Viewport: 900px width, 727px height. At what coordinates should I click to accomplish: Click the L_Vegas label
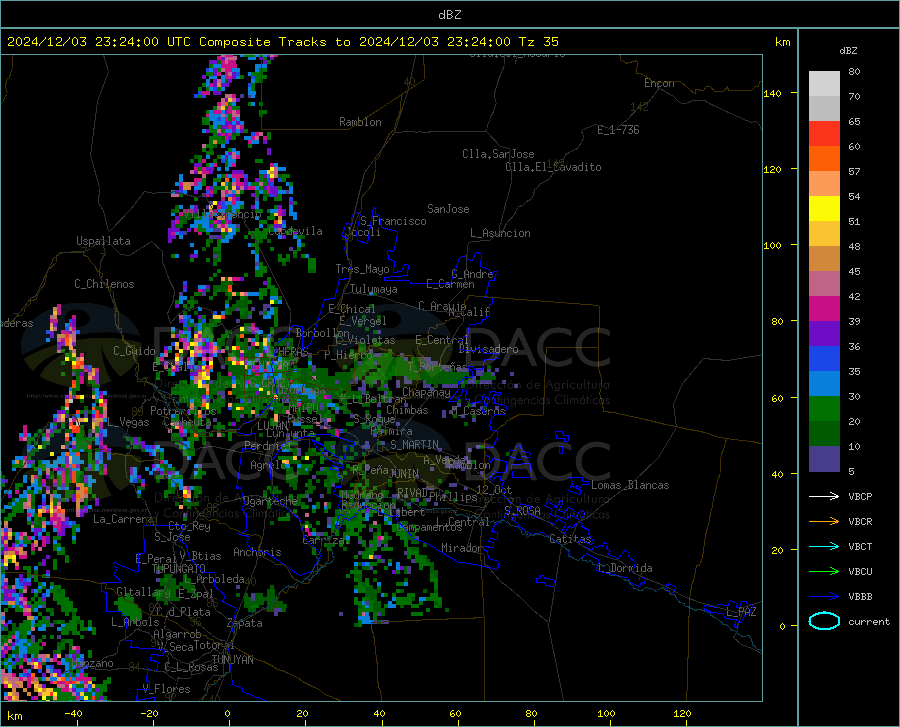[128, 422]
